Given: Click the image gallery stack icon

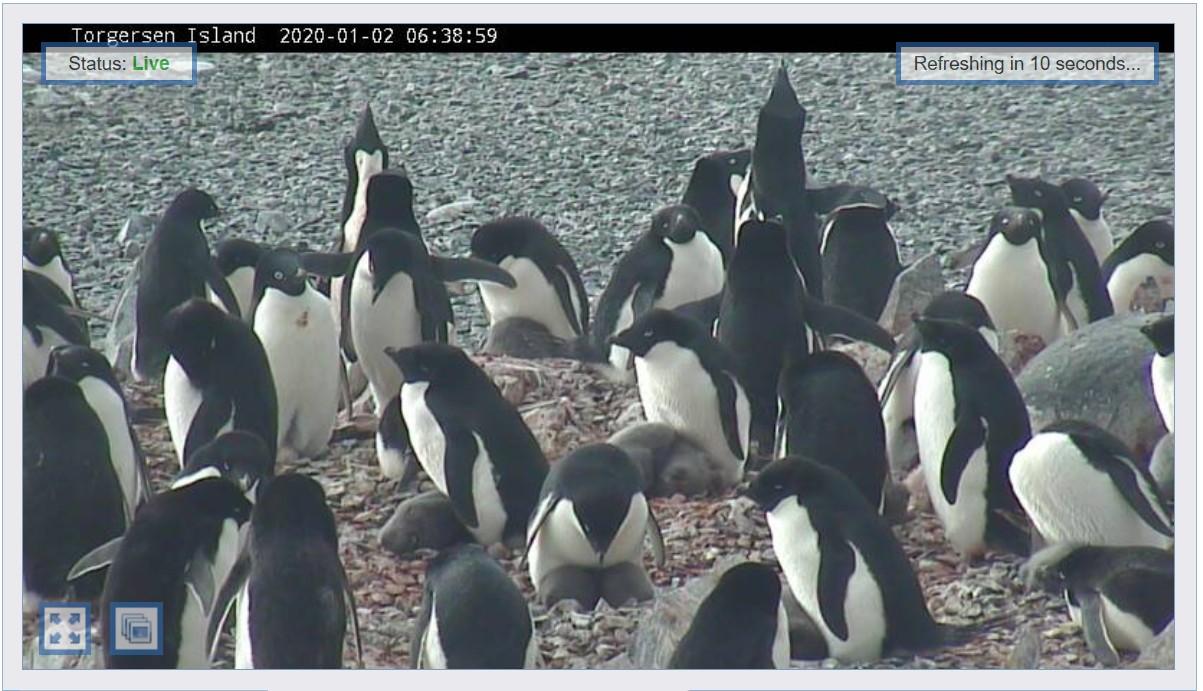Looking at the screenshot, I should pos(136,628).
